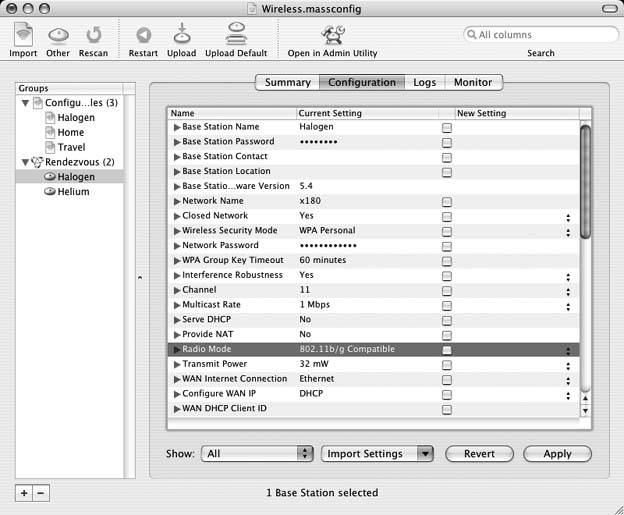The image size is (624, 515).
Task: Switch to the Summary tab
Action: pyautogui.click(x=287, y=82)
